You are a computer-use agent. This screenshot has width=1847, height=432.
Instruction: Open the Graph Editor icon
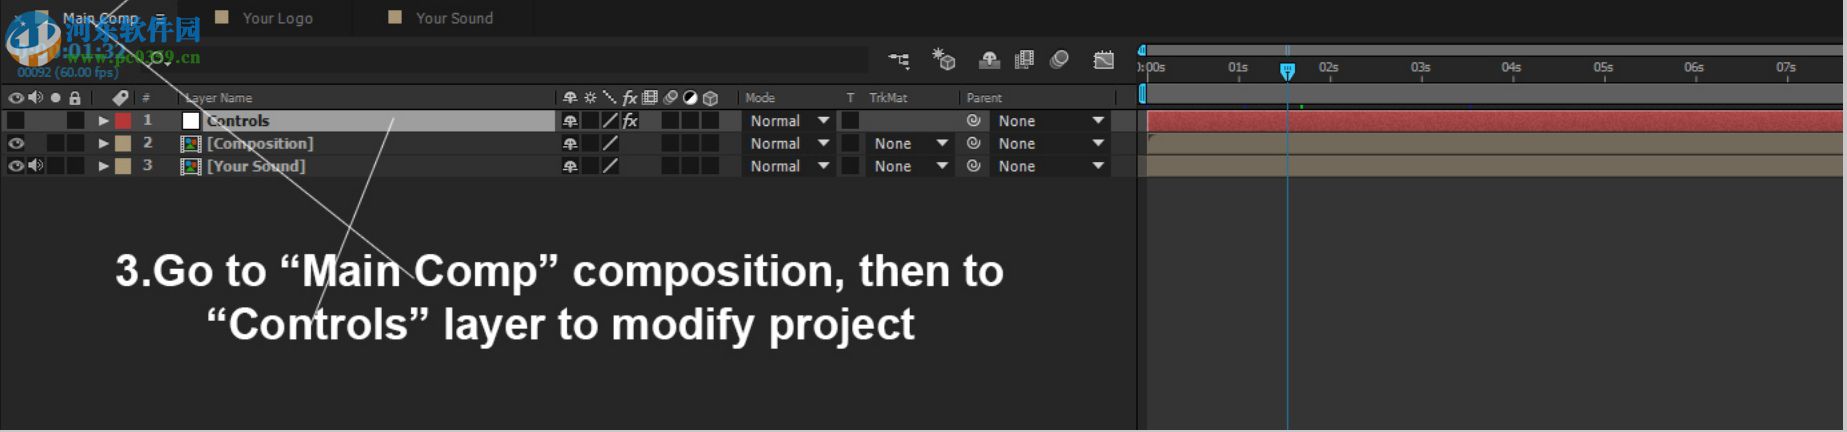(x=1103, y=60)
